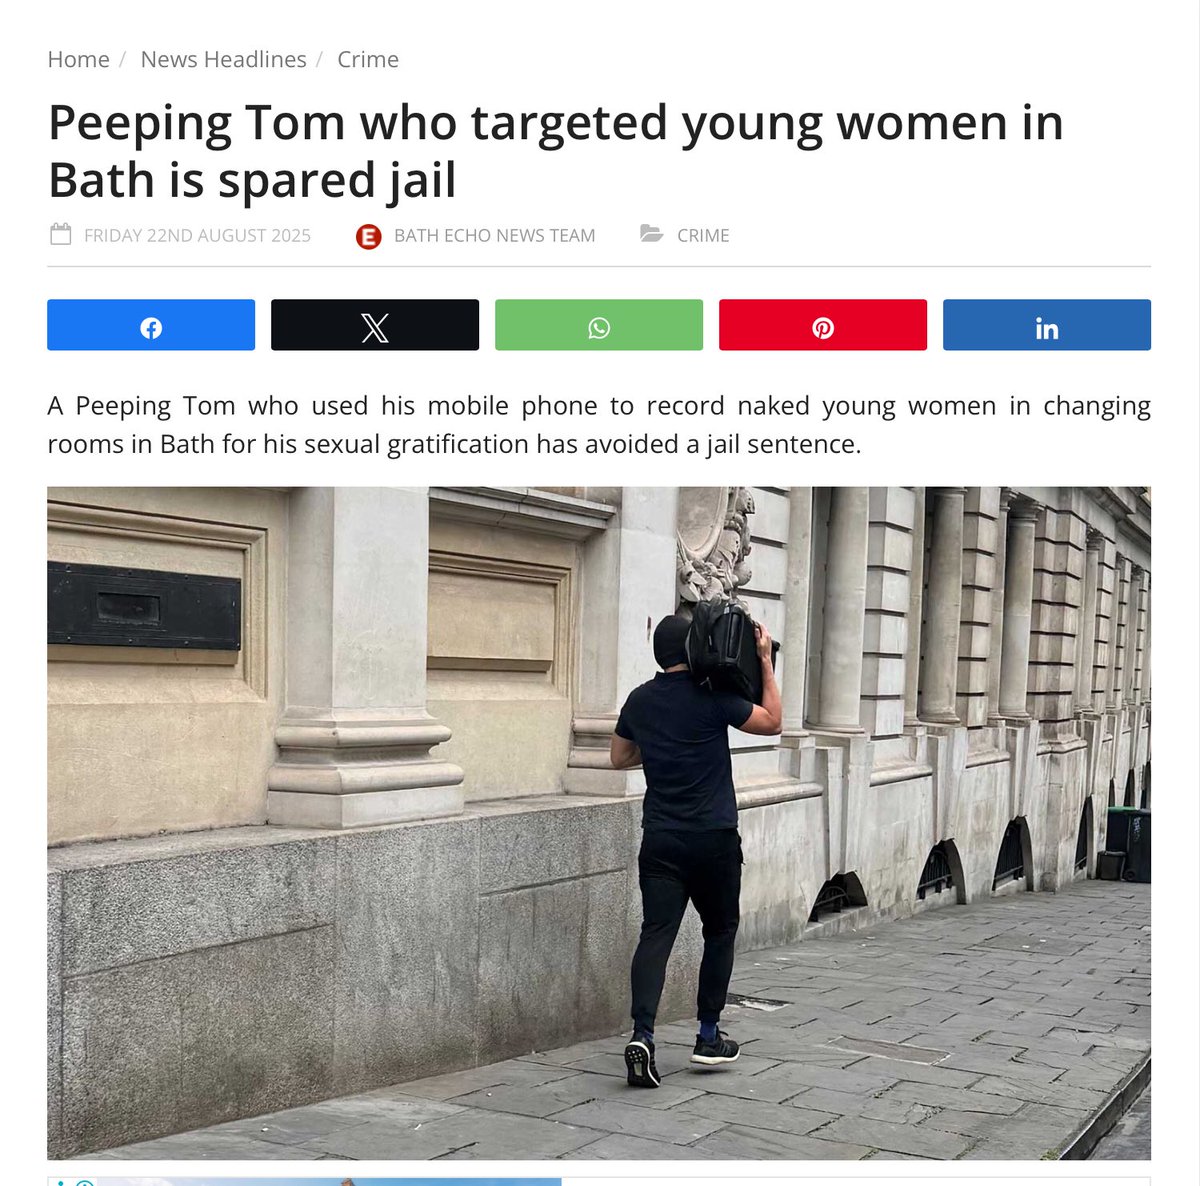This screenshot has width=1200, height=1186.
Task: Click the calendar icon beside the date
Action: point(61,235)
